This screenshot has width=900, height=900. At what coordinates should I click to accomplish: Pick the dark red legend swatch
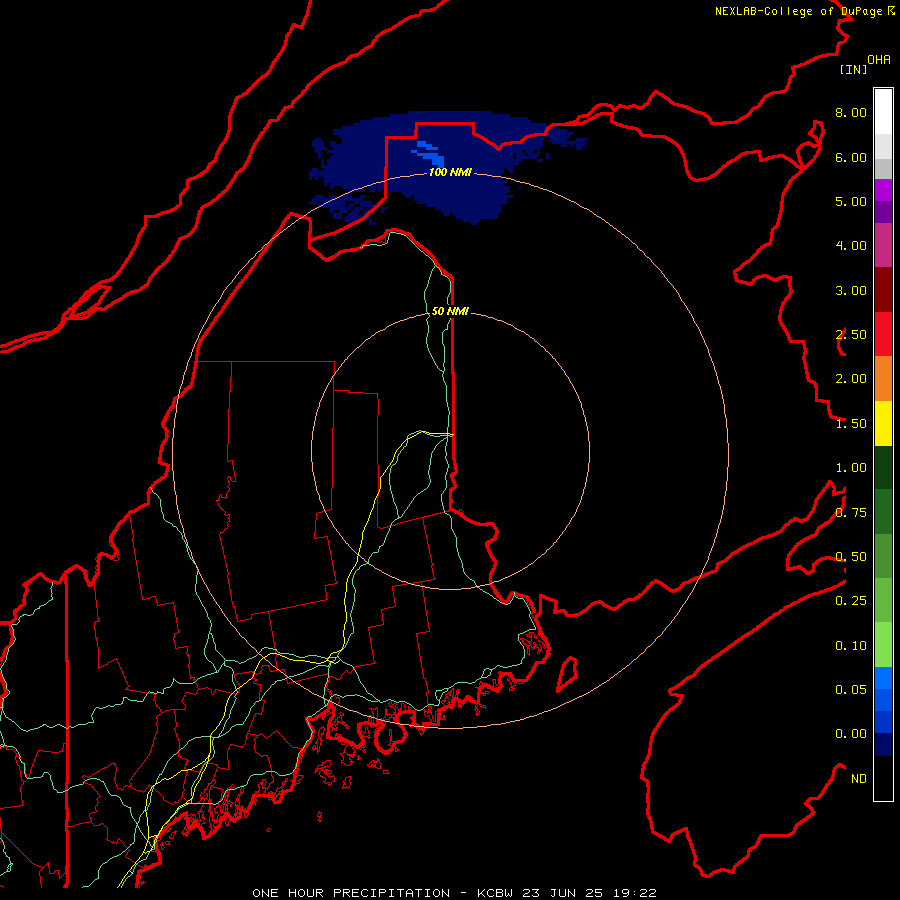(883, 290)
